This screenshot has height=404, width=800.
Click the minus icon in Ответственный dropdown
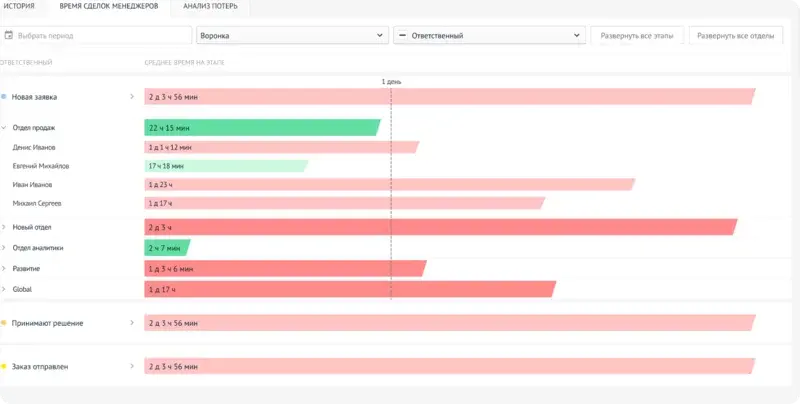(403, 36)
